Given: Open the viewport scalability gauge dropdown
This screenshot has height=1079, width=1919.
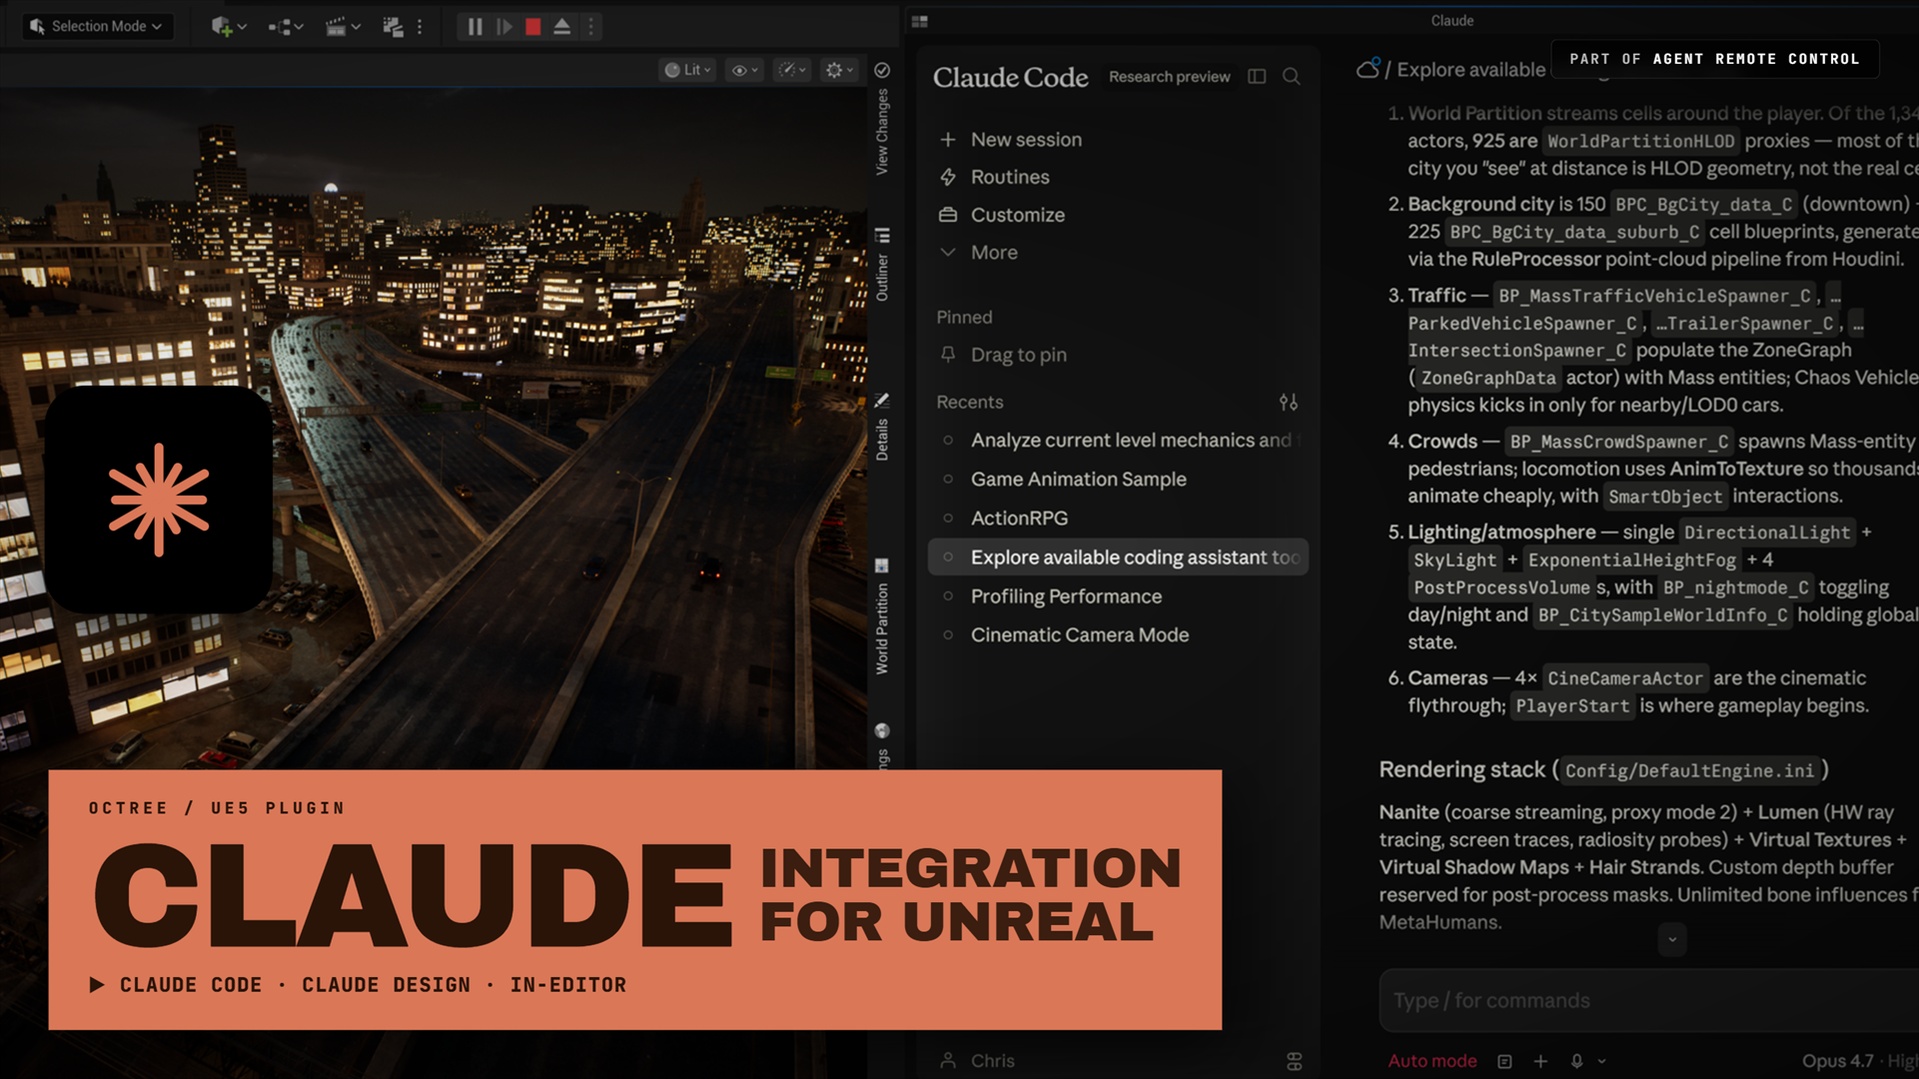Looking at the screenshot, I should click(793, 70).
